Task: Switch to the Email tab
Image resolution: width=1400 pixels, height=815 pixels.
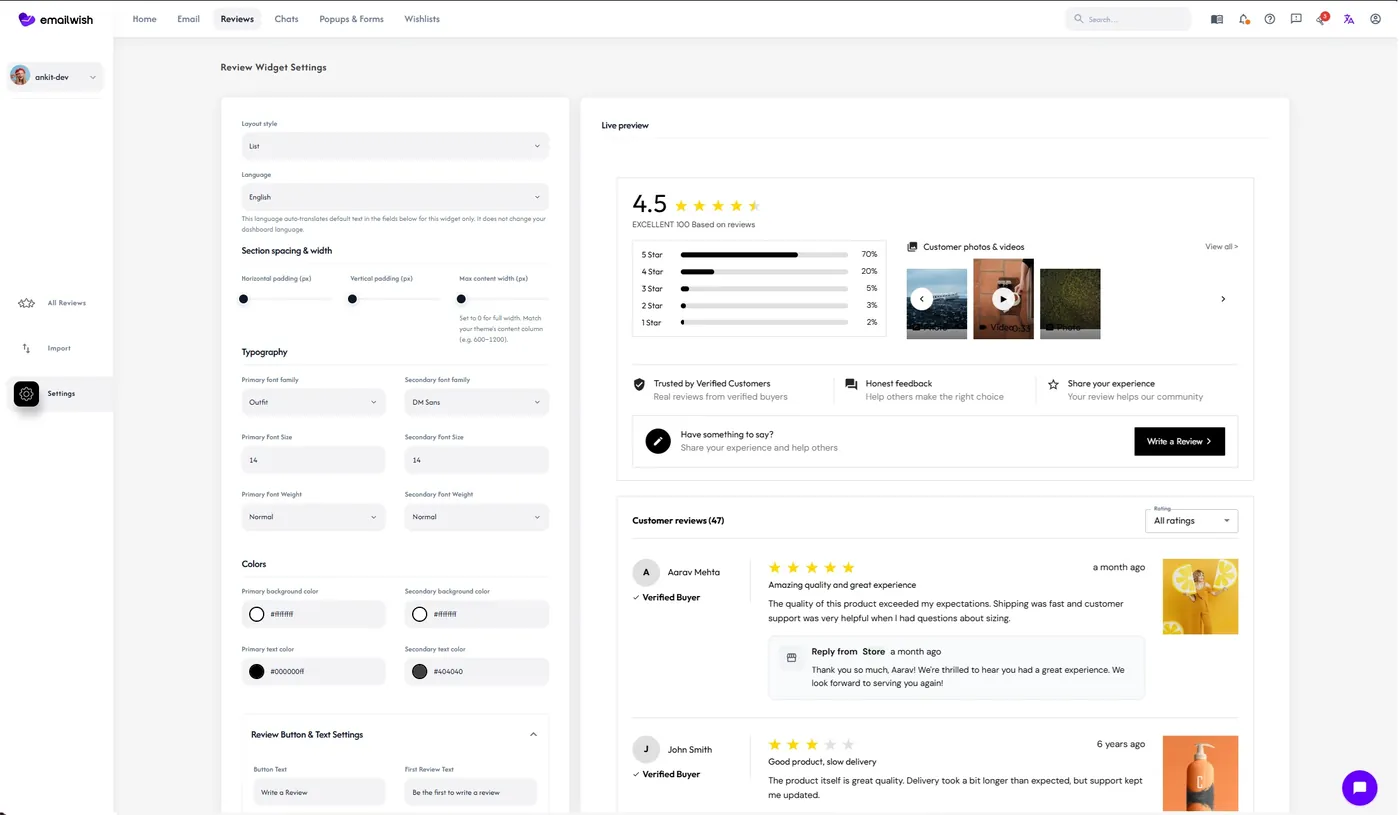Action: pyautogui.click(x=189, y=19)
